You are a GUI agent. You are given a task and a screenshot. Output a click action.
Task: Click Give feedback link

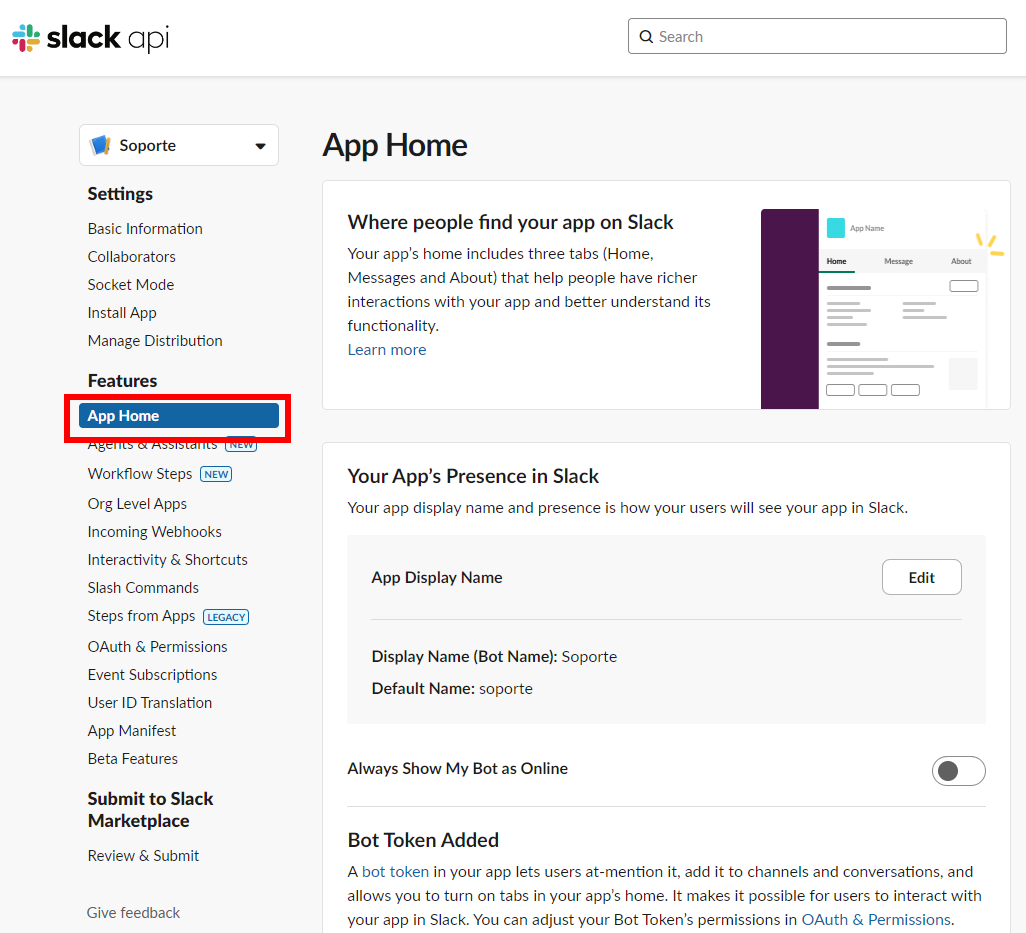(133, 913)
